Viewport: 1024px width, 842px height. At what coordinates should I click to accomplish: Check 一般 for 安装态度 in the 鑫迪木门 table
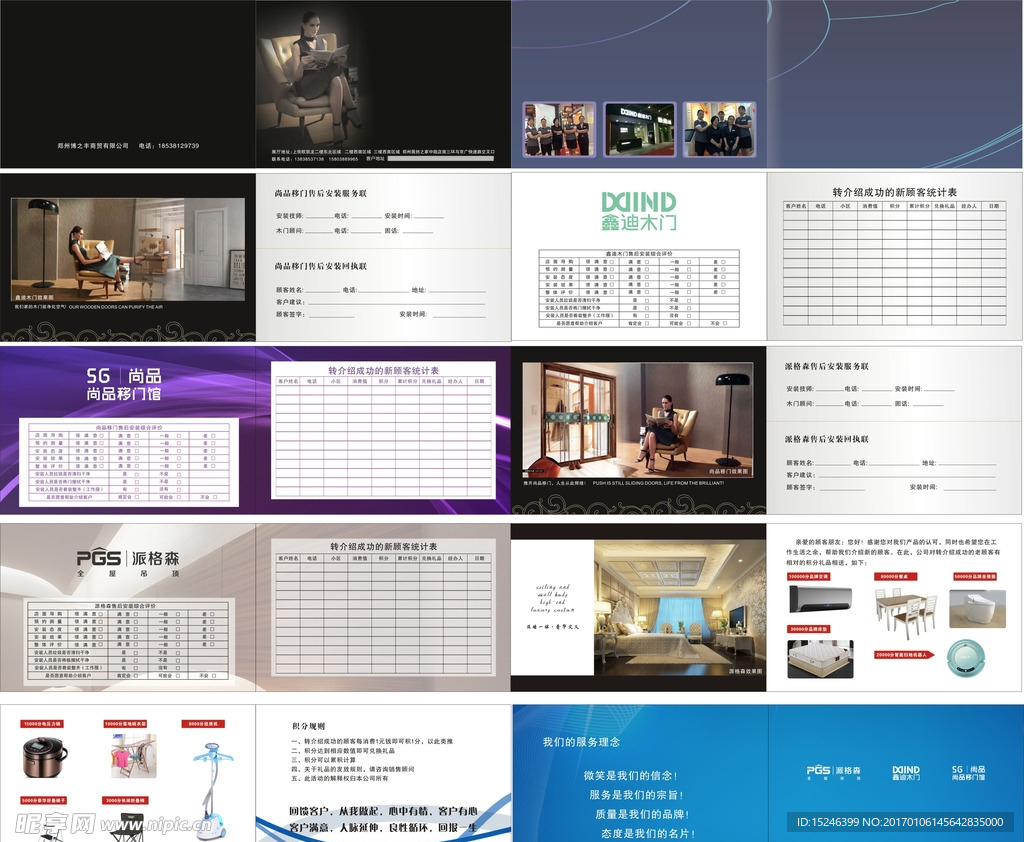[x=688, y=277]
